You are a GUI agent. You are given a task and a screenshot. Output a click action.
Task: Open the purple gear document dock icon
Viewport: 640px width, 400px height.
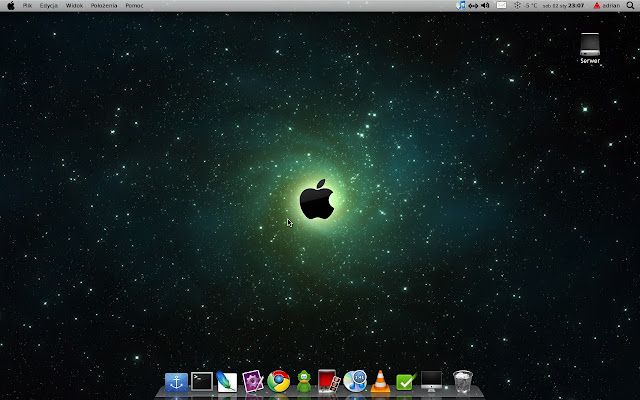point(253,381)
